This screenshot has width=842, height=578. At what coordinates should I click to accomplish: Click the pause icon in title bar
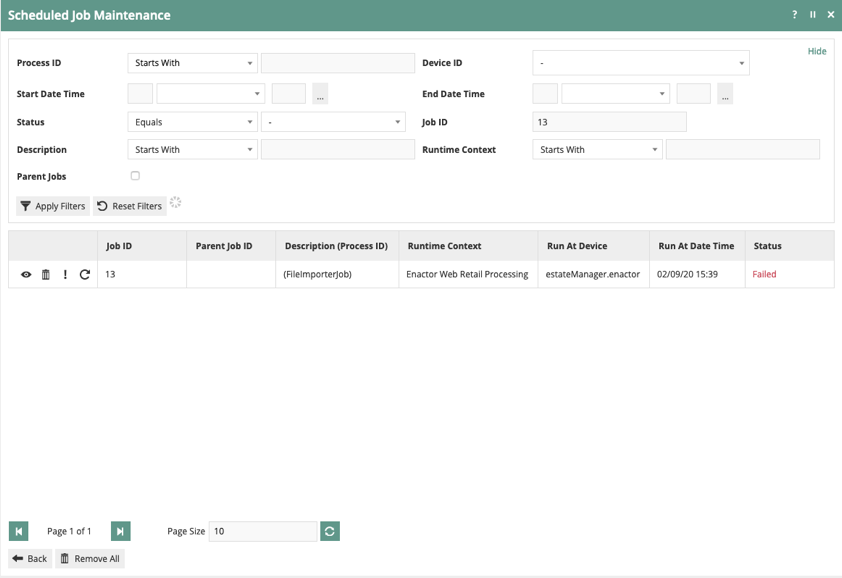pyautogui.click(x=813, y=15)
